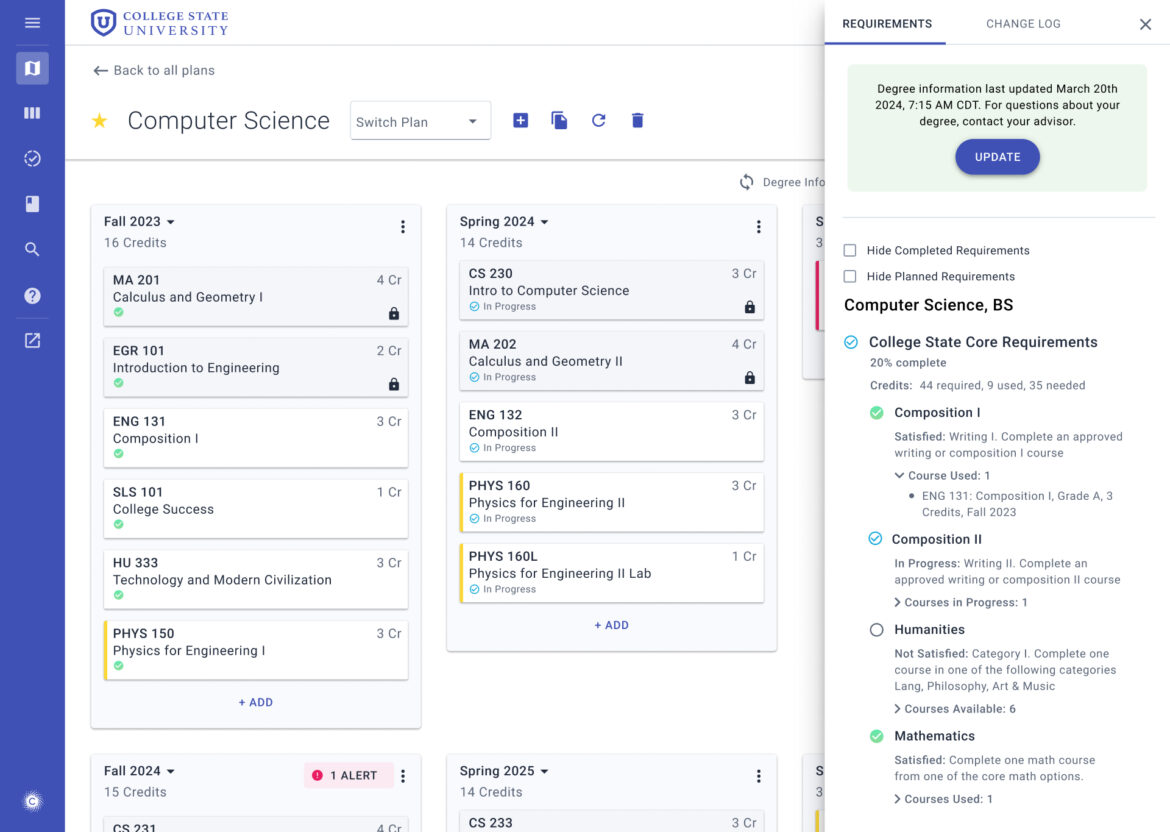Open the PHYS 160L Lab course card

612,572
